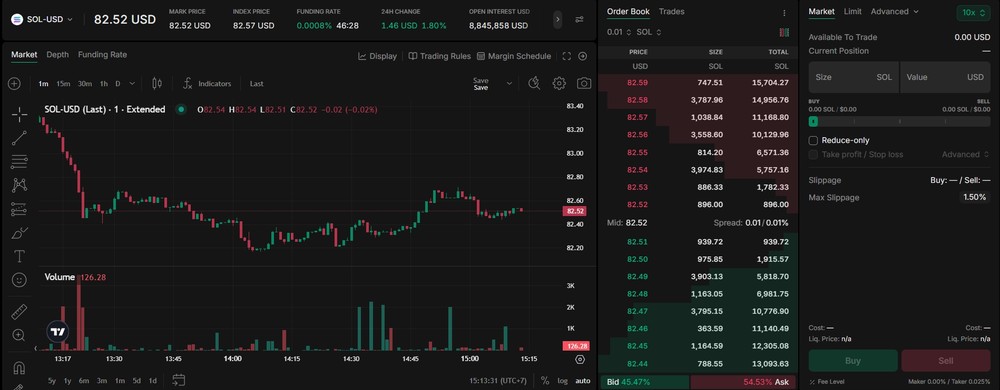Select the Order Book tab

[x=628, y=11]
